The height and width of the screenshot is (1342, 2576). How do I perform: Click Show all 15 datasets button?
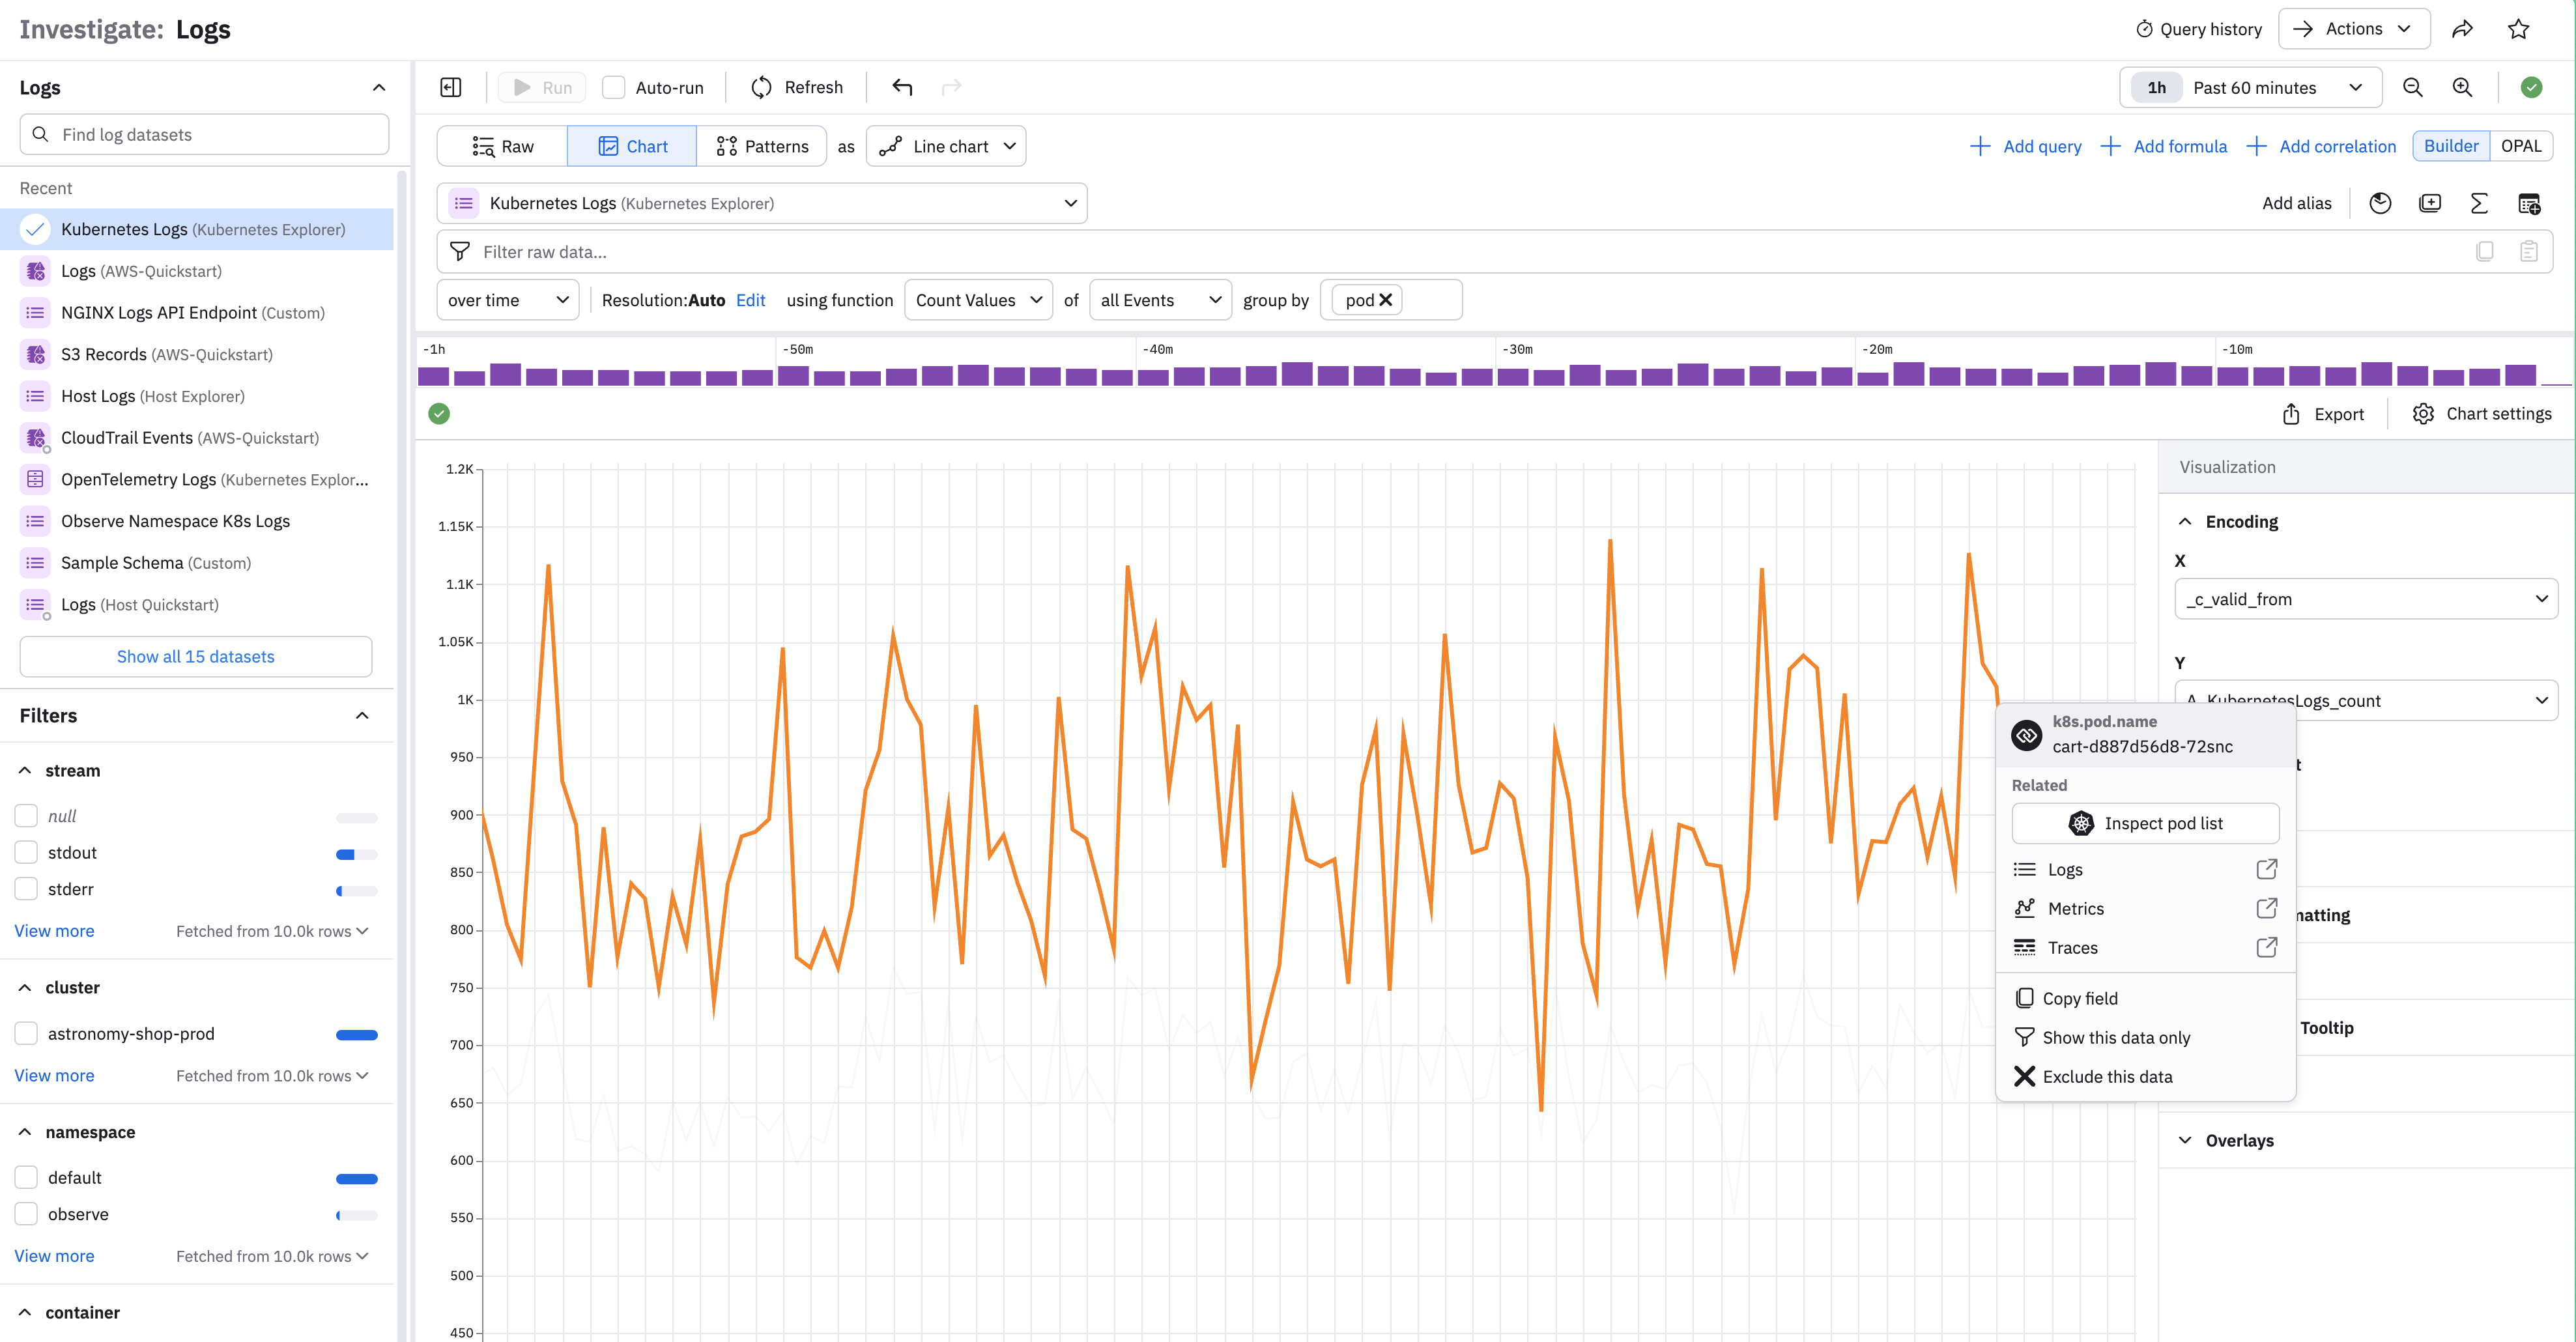(196, 656)
